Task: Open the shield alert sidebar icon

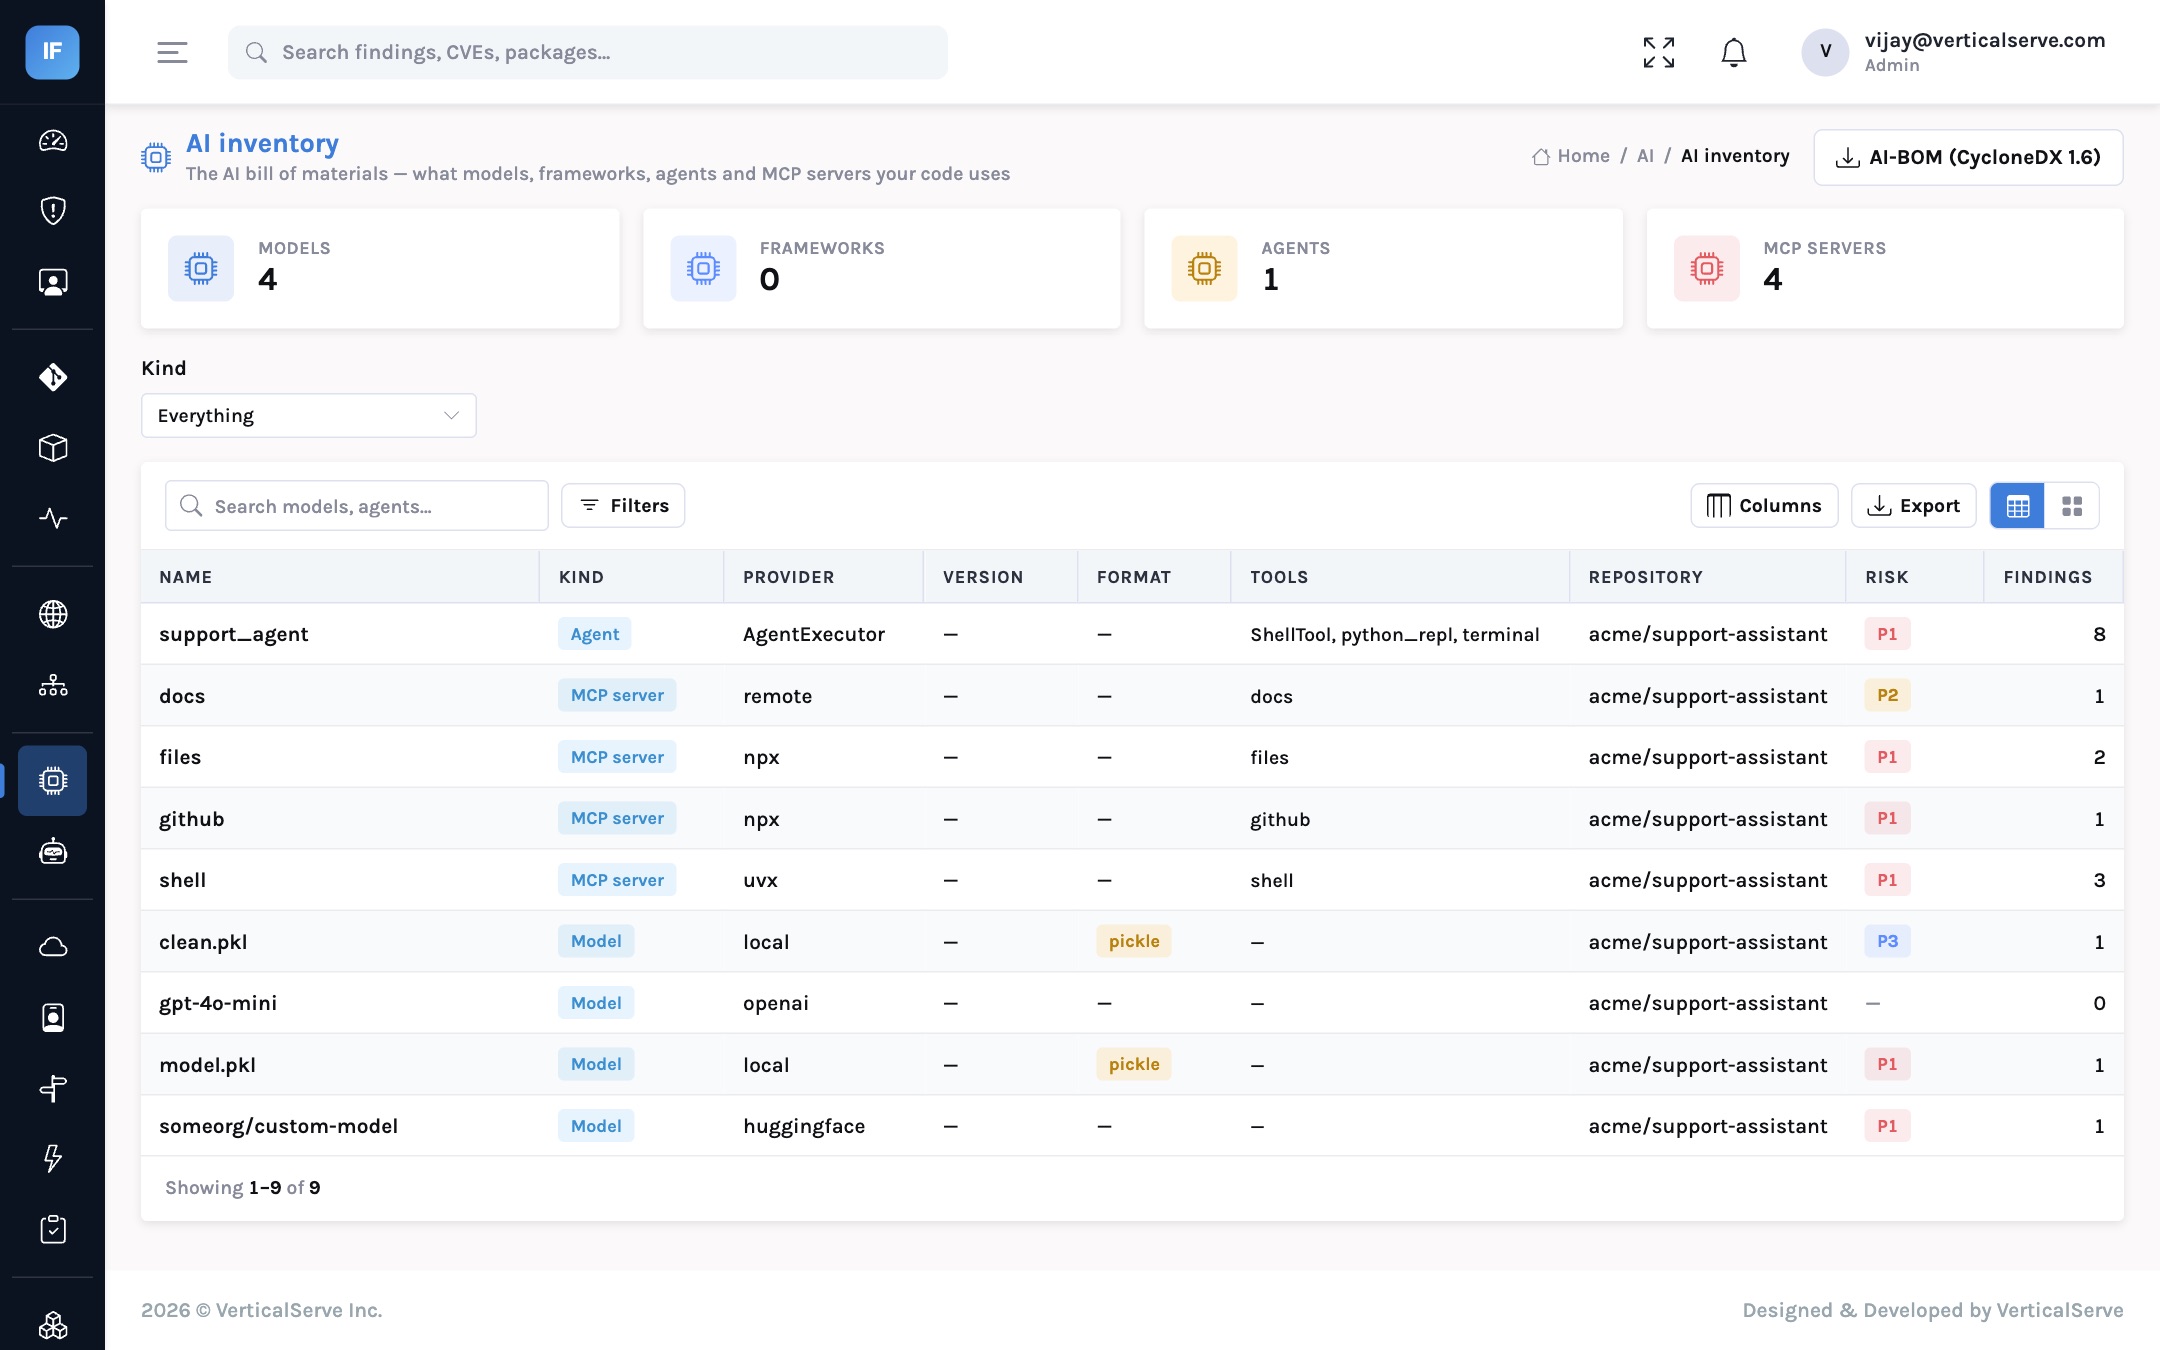Action: click(x=53, y=211)
